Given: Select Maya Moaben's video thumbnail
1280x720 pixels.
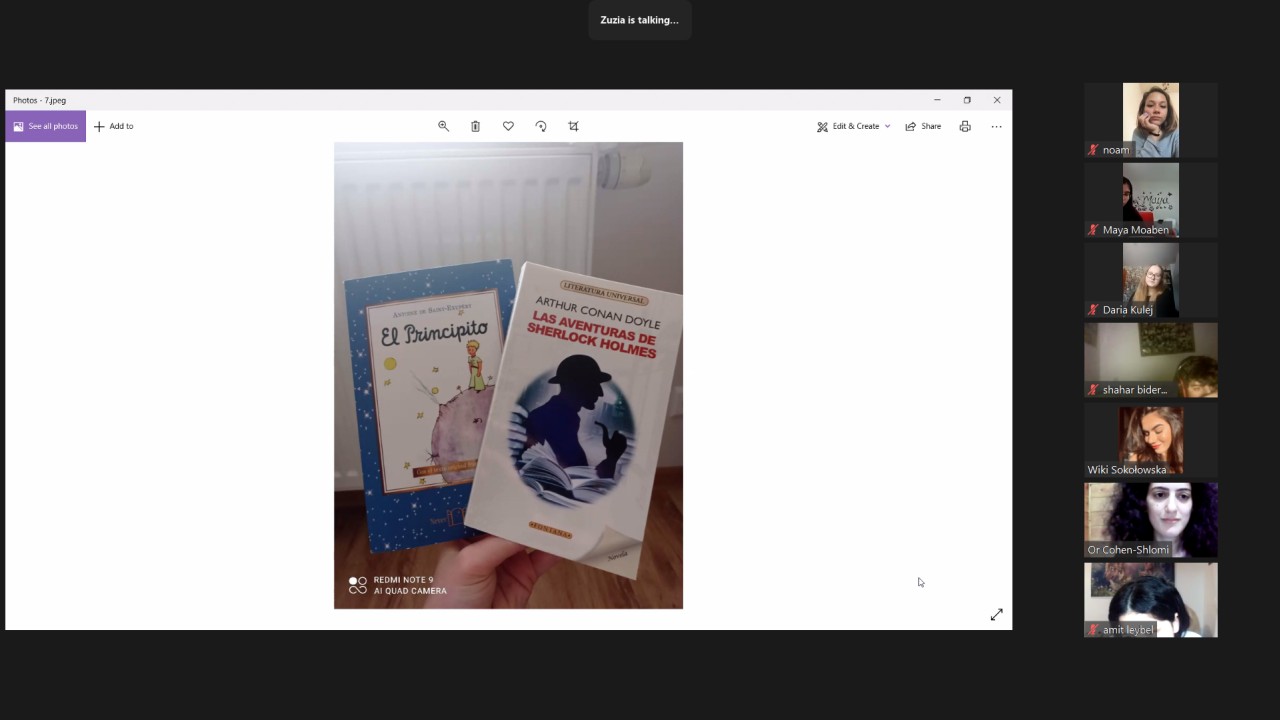Looking at the screenshot, I should click(1151, 200).
